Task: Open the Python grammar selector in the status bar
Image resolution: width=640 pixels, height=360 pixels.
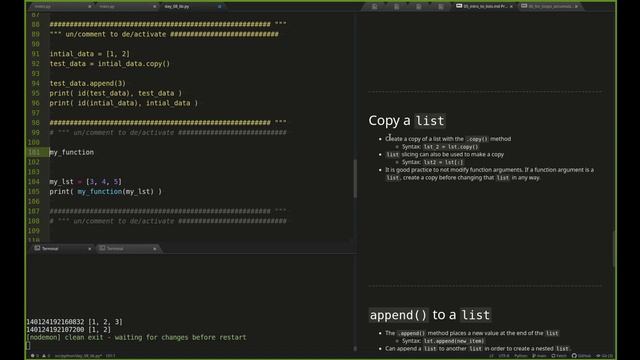Action: pyautogui.click(x=520, y=356)
